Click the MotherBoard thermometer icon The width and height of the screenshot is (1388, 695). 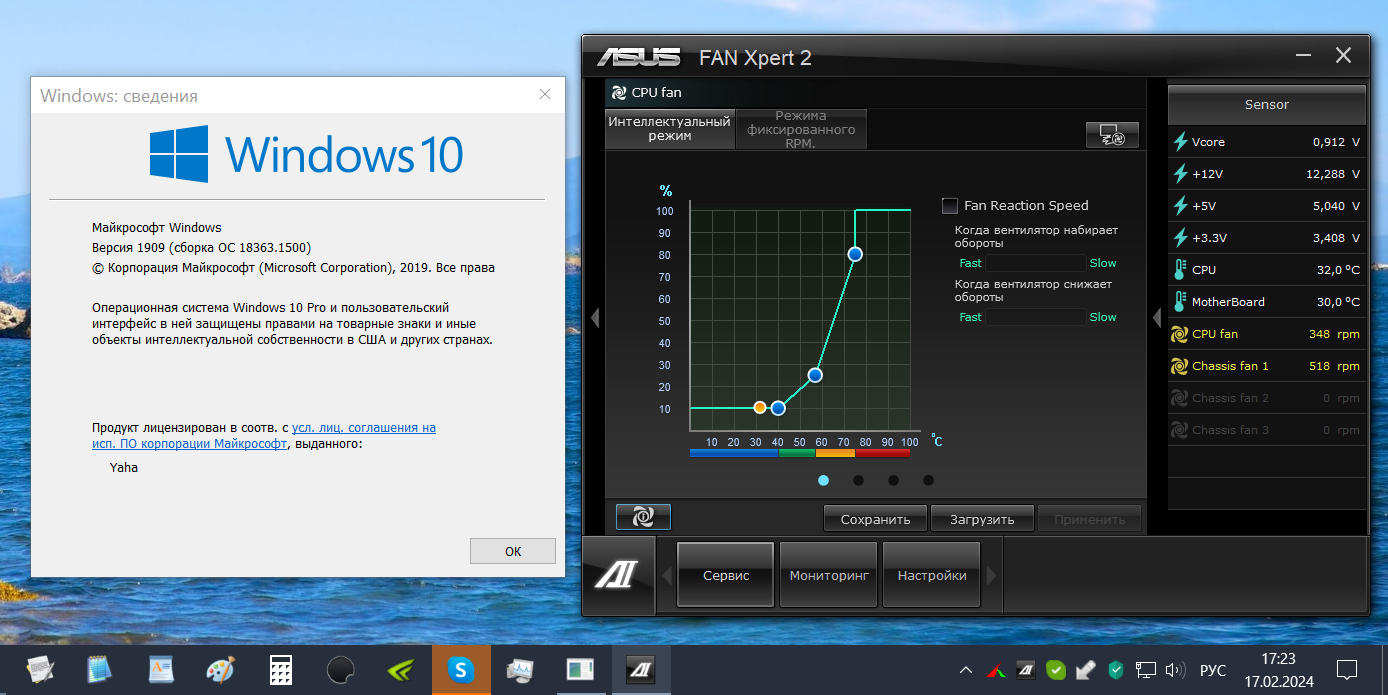pos(1180,302)
